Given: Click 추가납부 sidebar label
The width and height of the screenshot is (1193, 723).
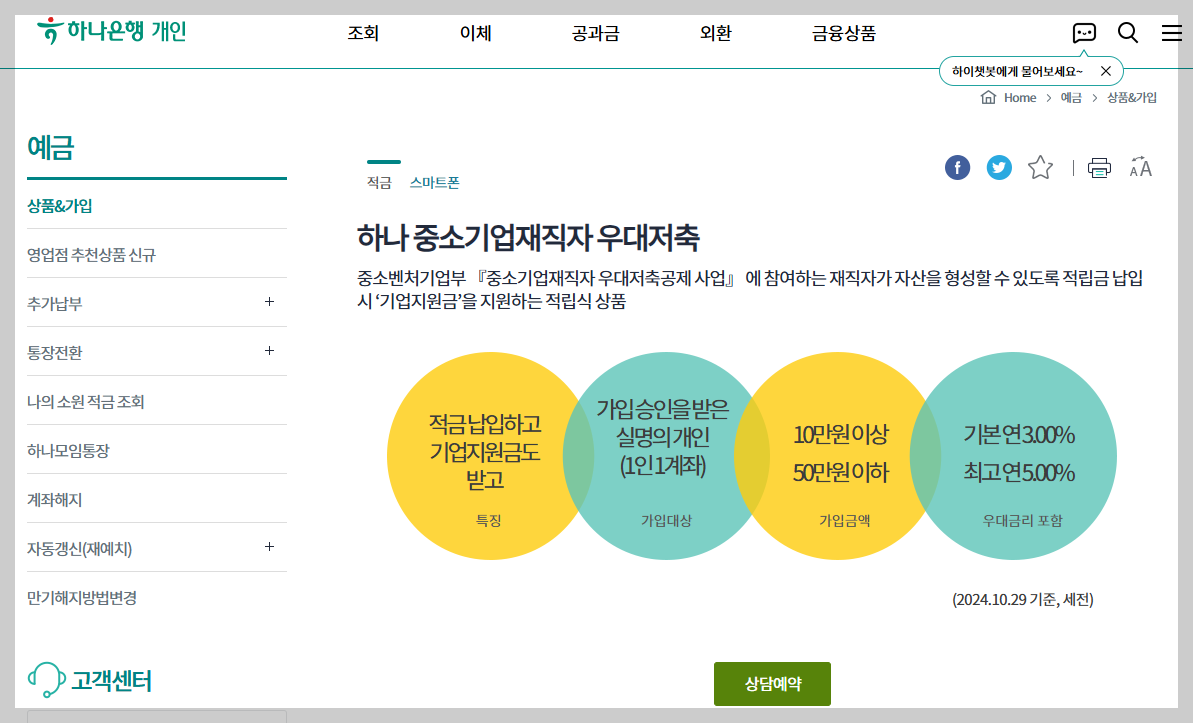Looking at the screenshot, I should pos(55,304).
